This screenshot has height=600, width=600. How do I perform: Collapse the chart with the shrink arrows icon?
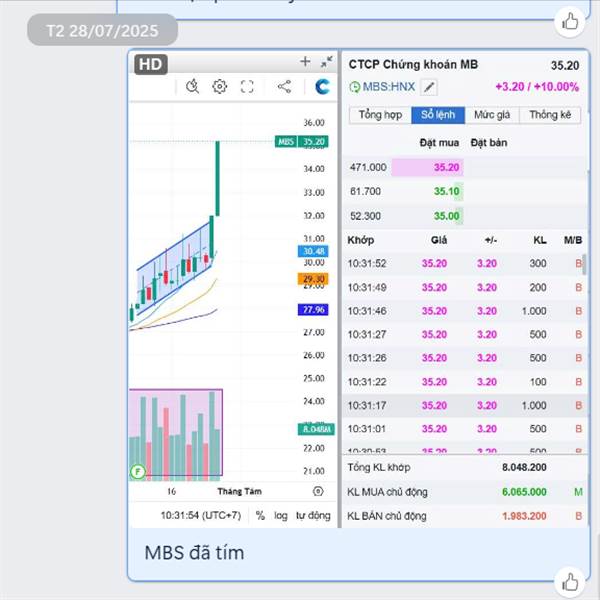click(x=326, y=62)
